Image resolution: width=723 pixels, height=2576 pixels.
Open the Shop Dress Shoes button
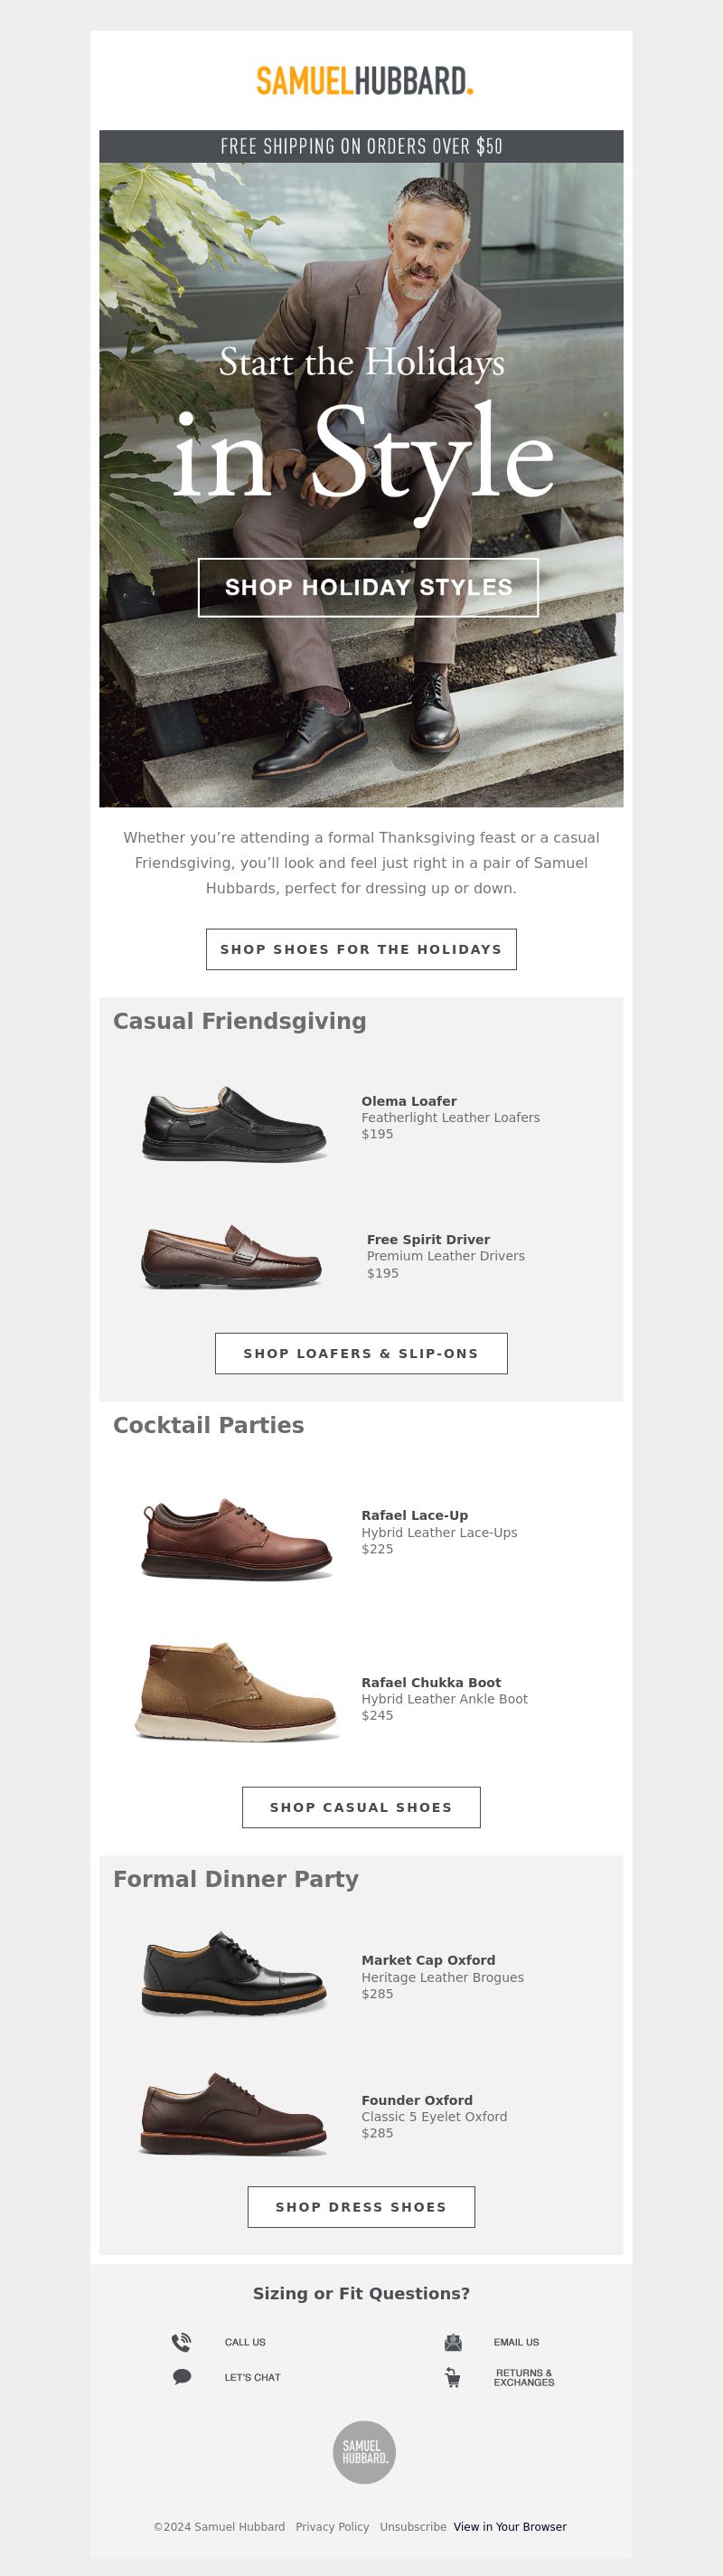[x=361, y=2207]
